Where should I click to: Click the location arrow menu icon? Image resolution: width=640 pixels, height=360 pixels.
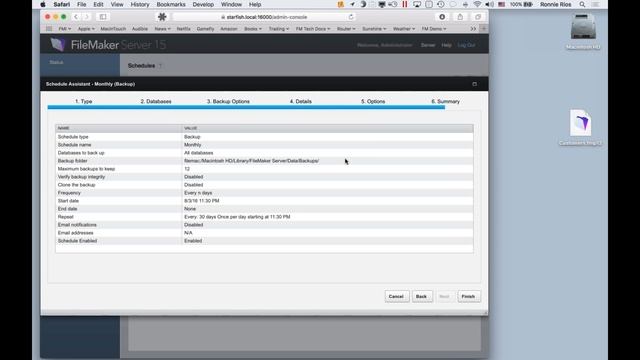[x=352, y=4]
